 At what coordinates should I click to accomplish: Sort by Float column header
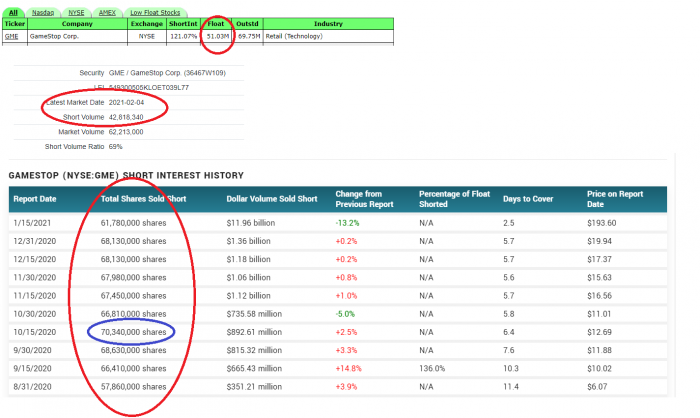(216, 24)
